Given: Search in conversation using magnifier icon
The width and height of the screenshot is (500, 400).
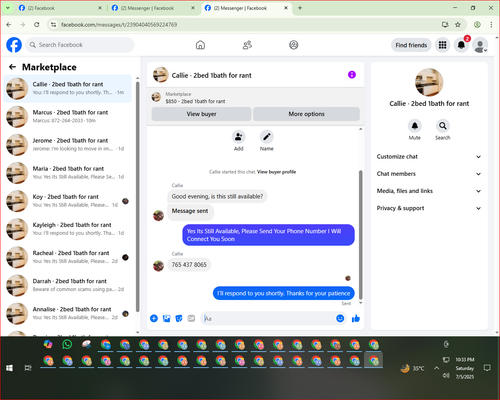Looking at the screenshot, I should click(443, 126).
